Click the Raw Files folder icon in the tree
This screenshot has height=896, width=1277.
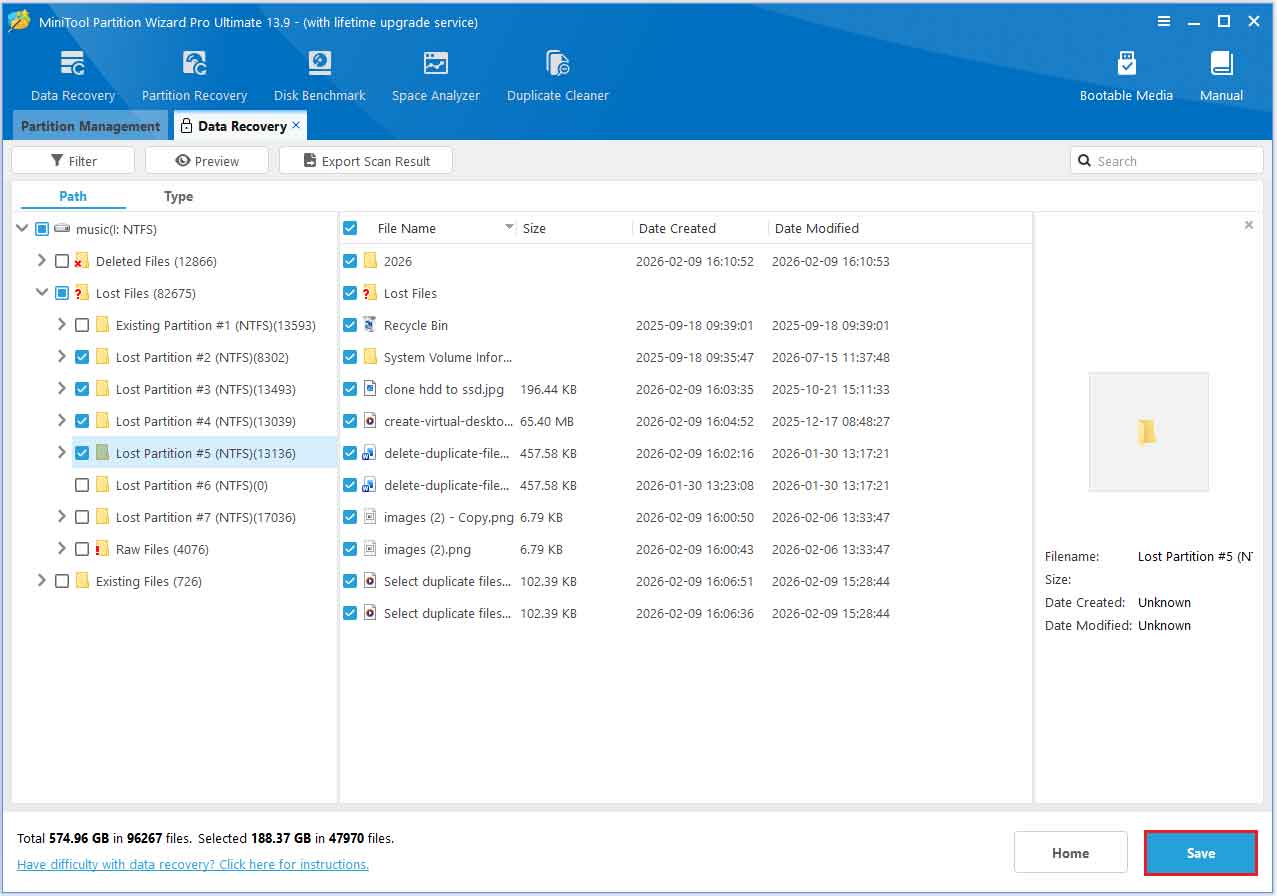tap(102, 549)
